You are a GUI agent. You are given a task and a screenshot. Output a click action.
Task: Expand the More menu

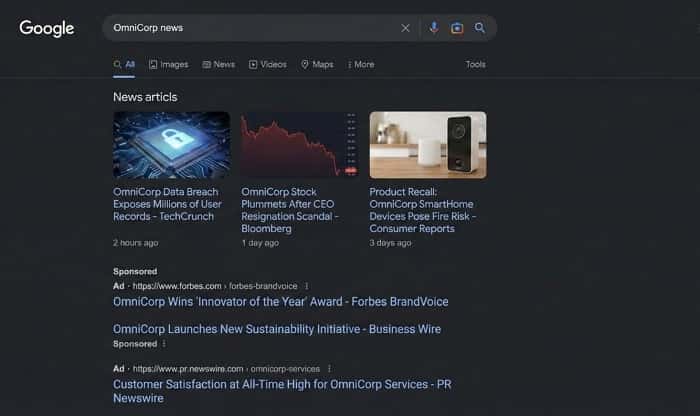point(361,64)
